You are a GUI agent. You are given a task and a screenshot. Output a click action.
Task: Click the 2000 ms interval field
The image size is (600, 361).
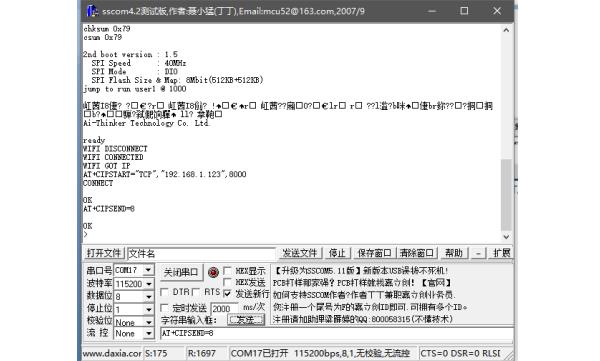[225, 309]
